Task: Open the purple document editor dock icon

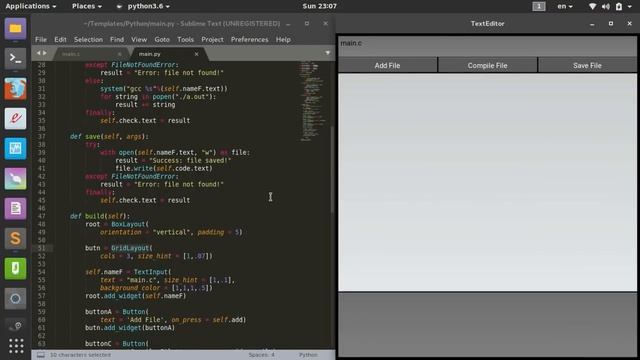Action: tap(16, 209)
